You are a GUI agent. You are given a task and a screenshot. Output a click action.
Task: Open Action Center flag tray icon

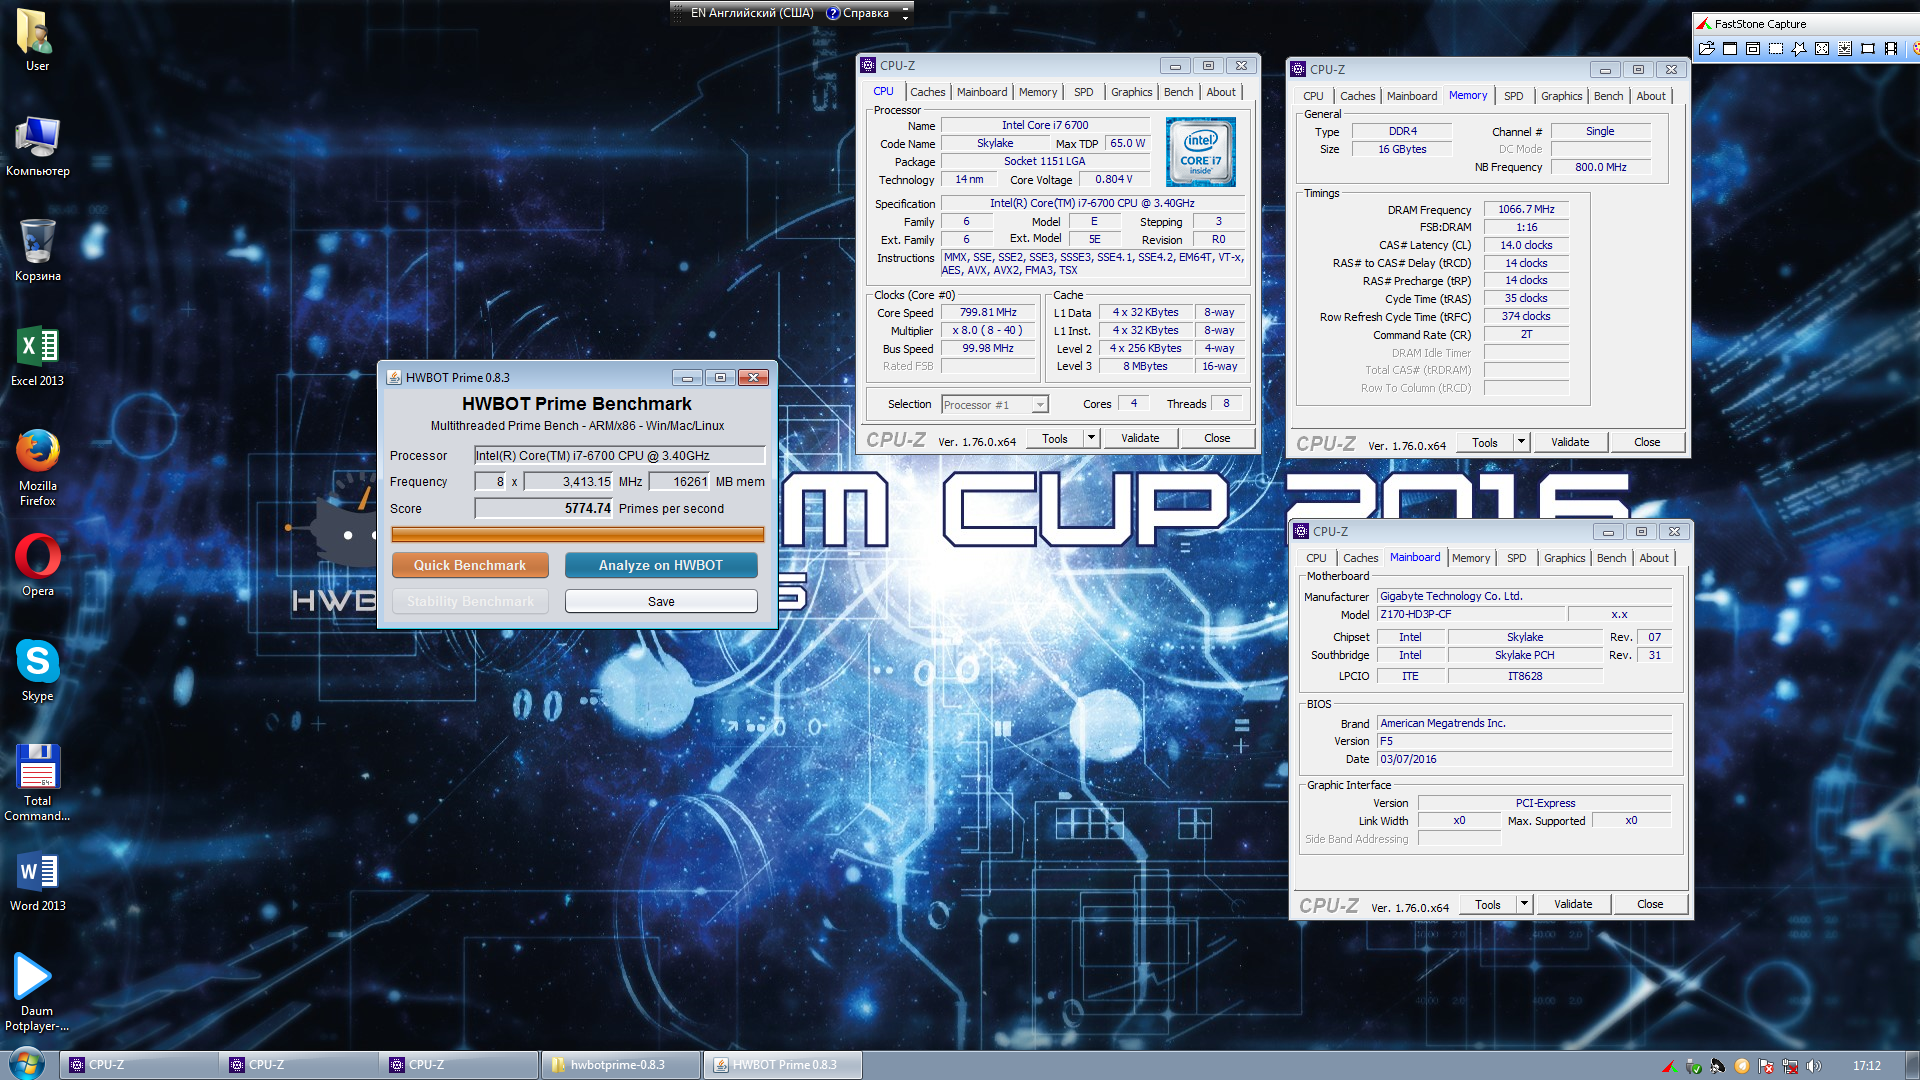tap(1766, 1066)
